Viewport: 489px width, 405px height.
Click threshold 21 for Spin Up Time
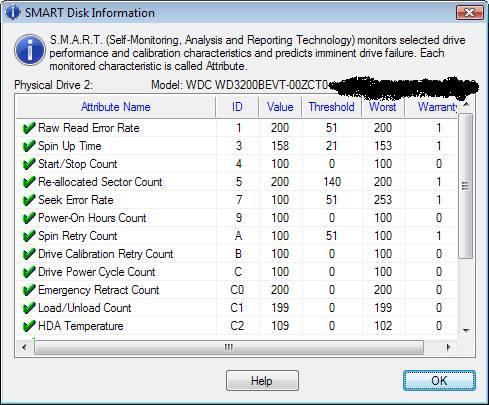click(331, 146)
